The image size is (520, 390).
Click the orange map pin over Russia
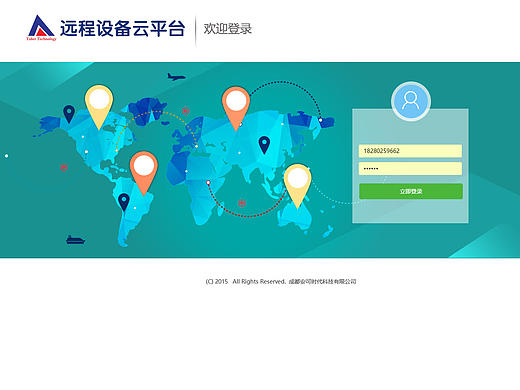point(236,109)
